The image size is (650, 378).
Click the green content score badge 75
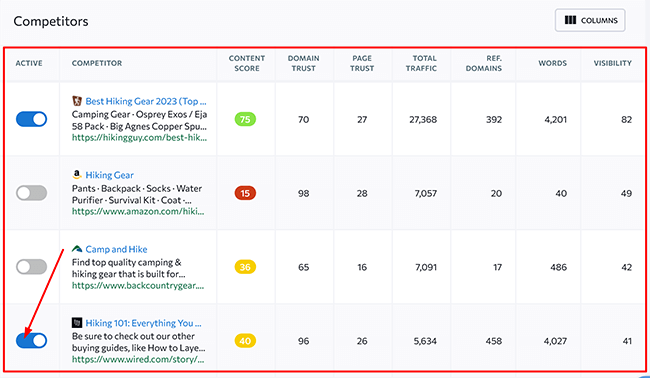click(x=245, y=119)
